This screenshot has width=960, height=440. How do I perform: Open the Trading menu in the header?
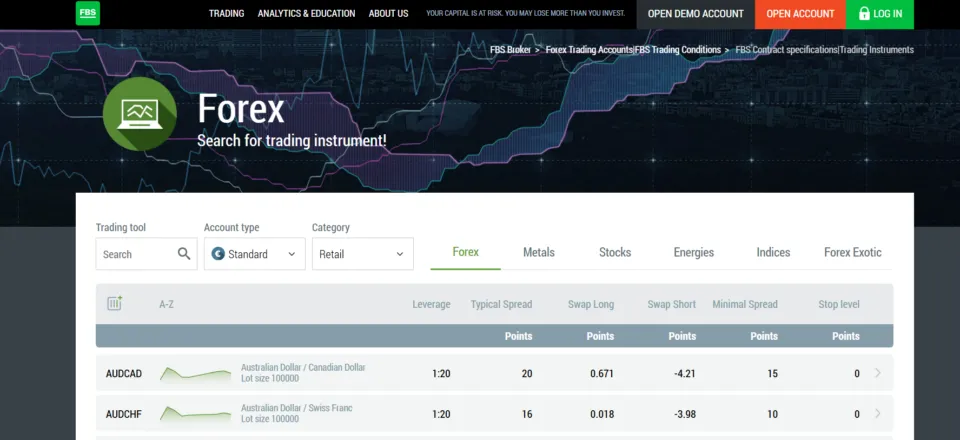coord(226,14)
